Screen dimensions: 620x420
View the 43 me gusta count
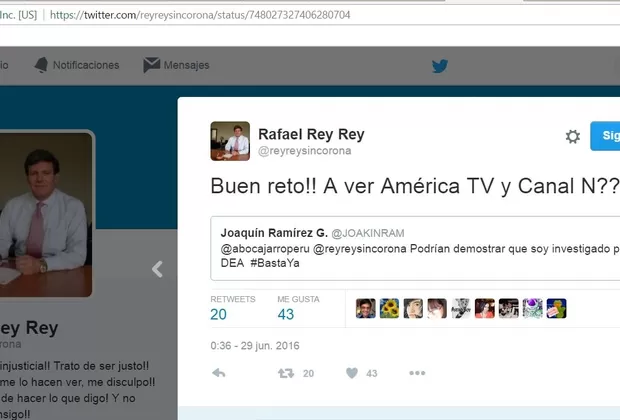pos(285,314)
